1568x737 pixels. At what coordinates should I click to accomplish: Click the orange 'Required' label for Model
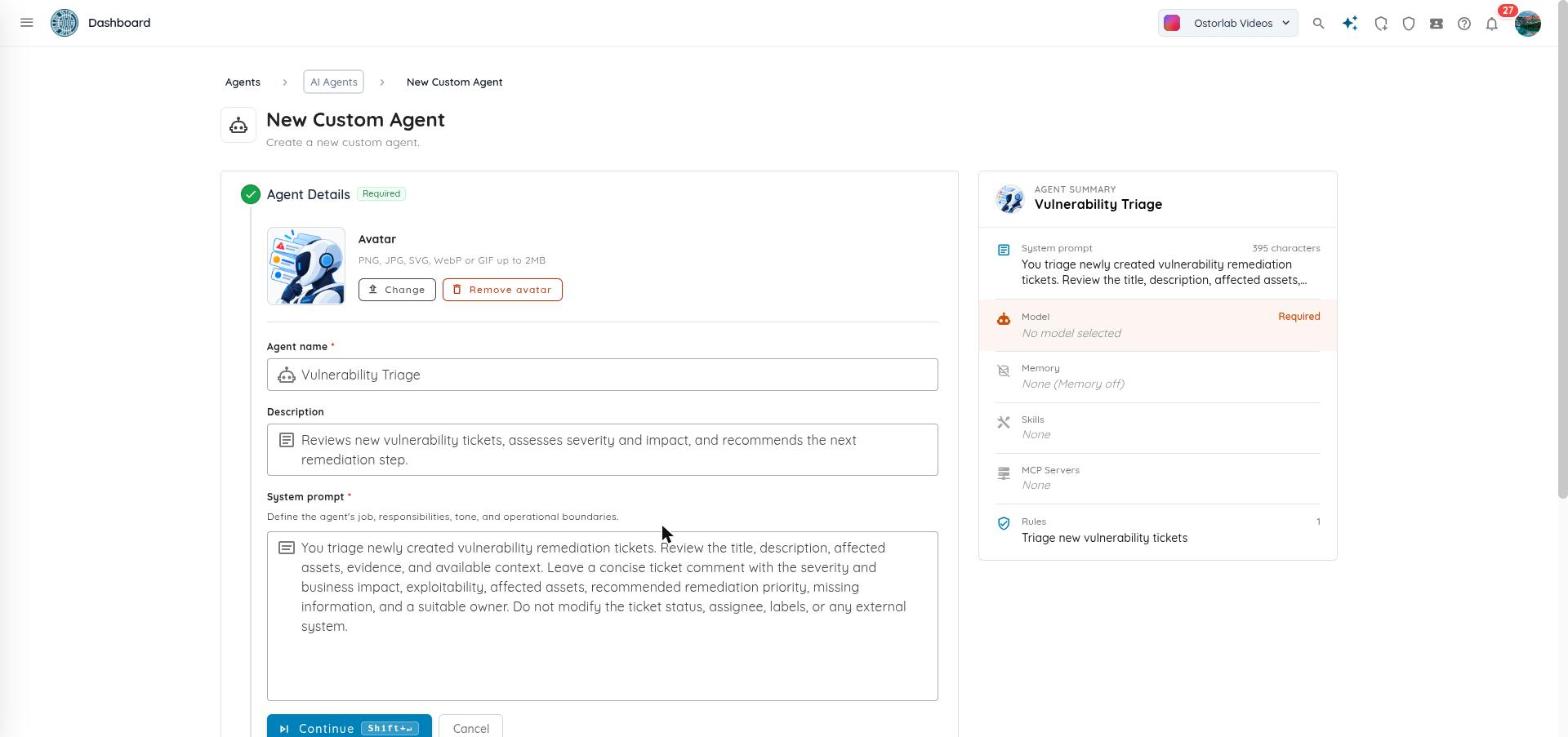click(1299, 316)
